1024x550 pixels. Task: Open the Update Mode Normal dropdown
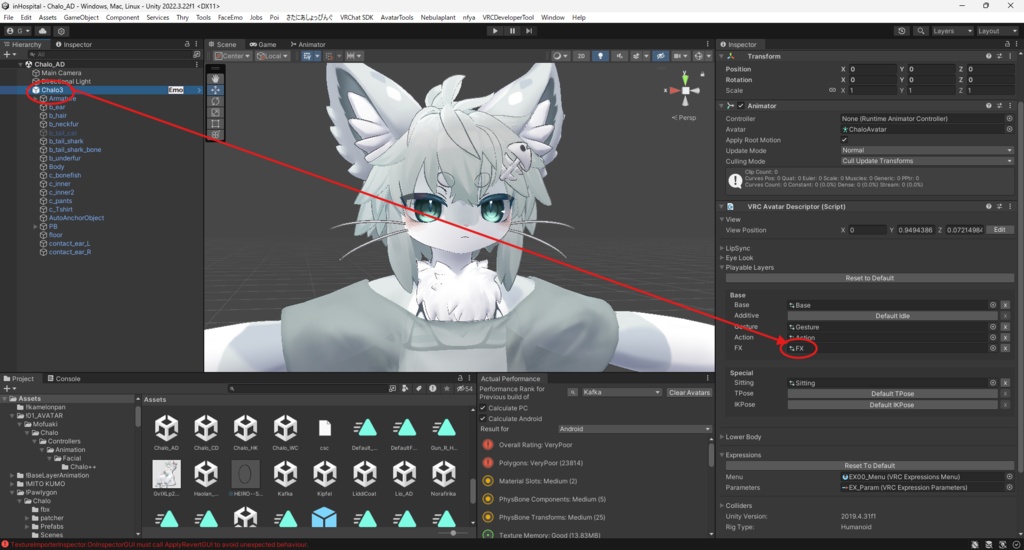[x=926, y=150]
